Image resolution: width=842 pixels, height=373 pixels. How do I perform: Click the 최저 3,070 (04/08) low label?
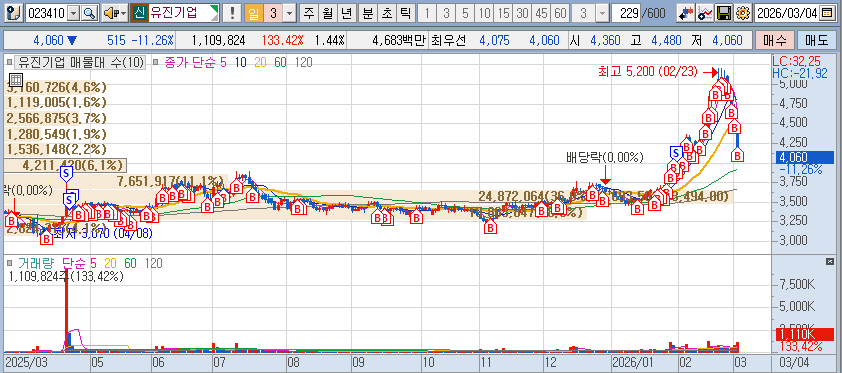103,233
